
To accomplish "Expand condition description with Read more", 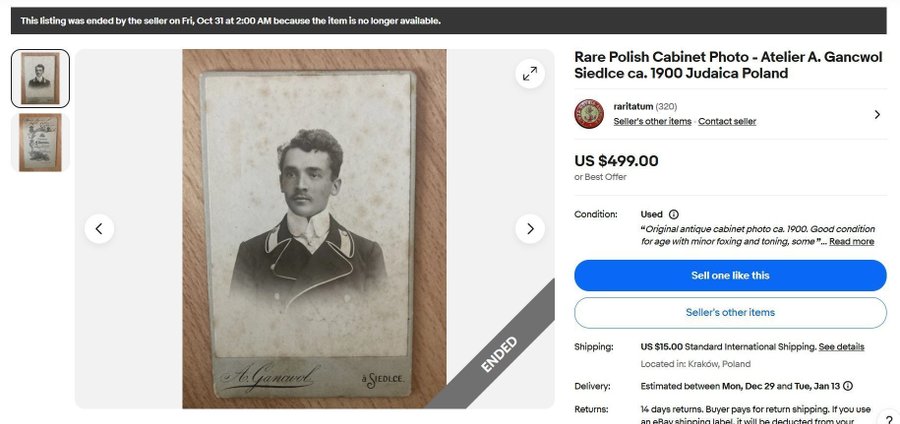I will click(851, 242).
